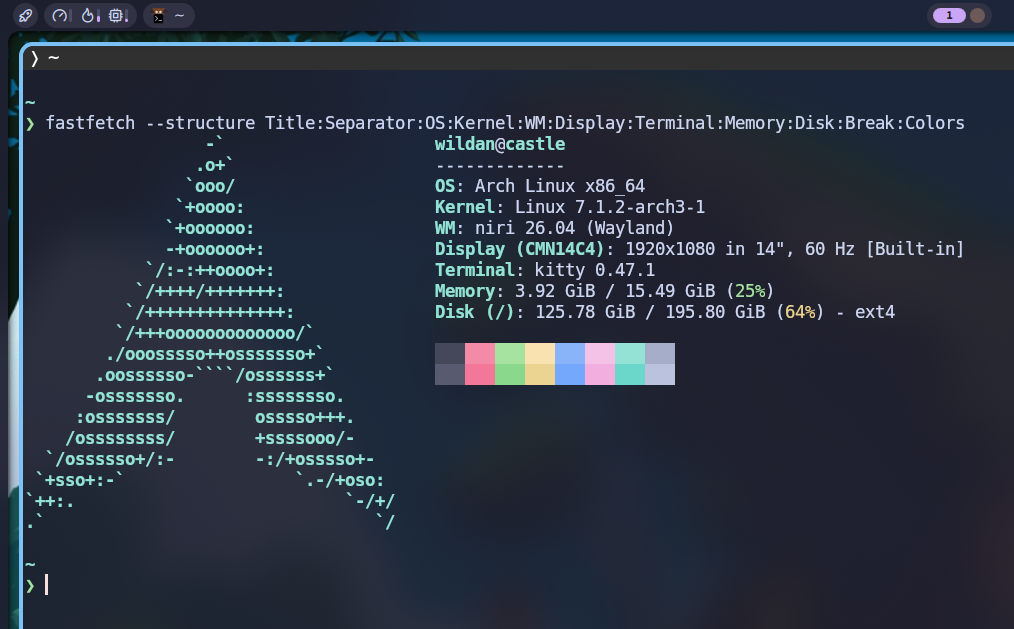Click the top-row light blue color block

(x=570, y=354)
